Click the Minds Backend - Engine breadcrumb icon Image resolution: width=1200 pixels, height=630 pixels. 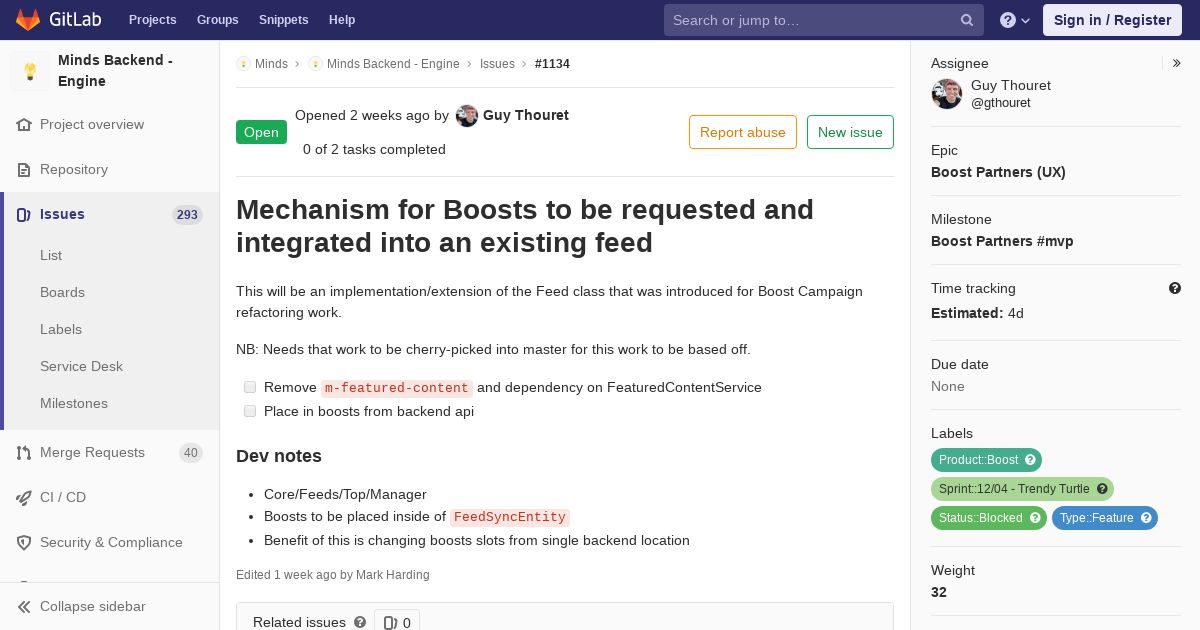click(315, 64)
